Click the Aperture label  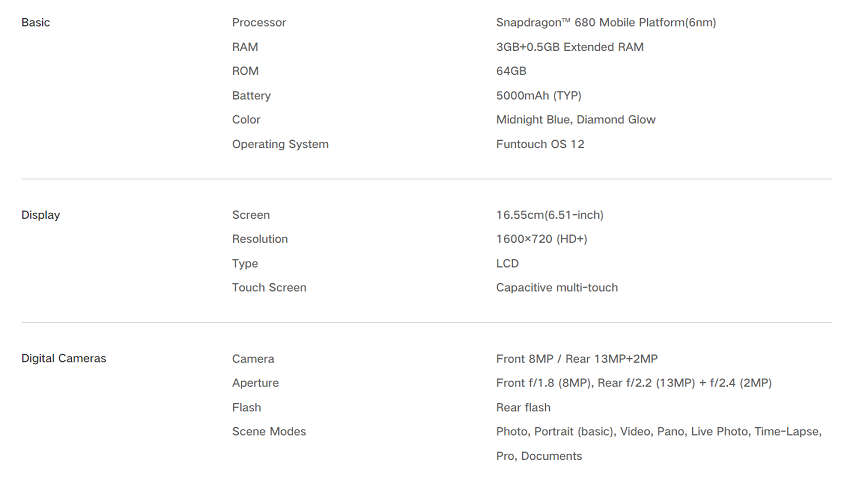(x=255, y=383)
